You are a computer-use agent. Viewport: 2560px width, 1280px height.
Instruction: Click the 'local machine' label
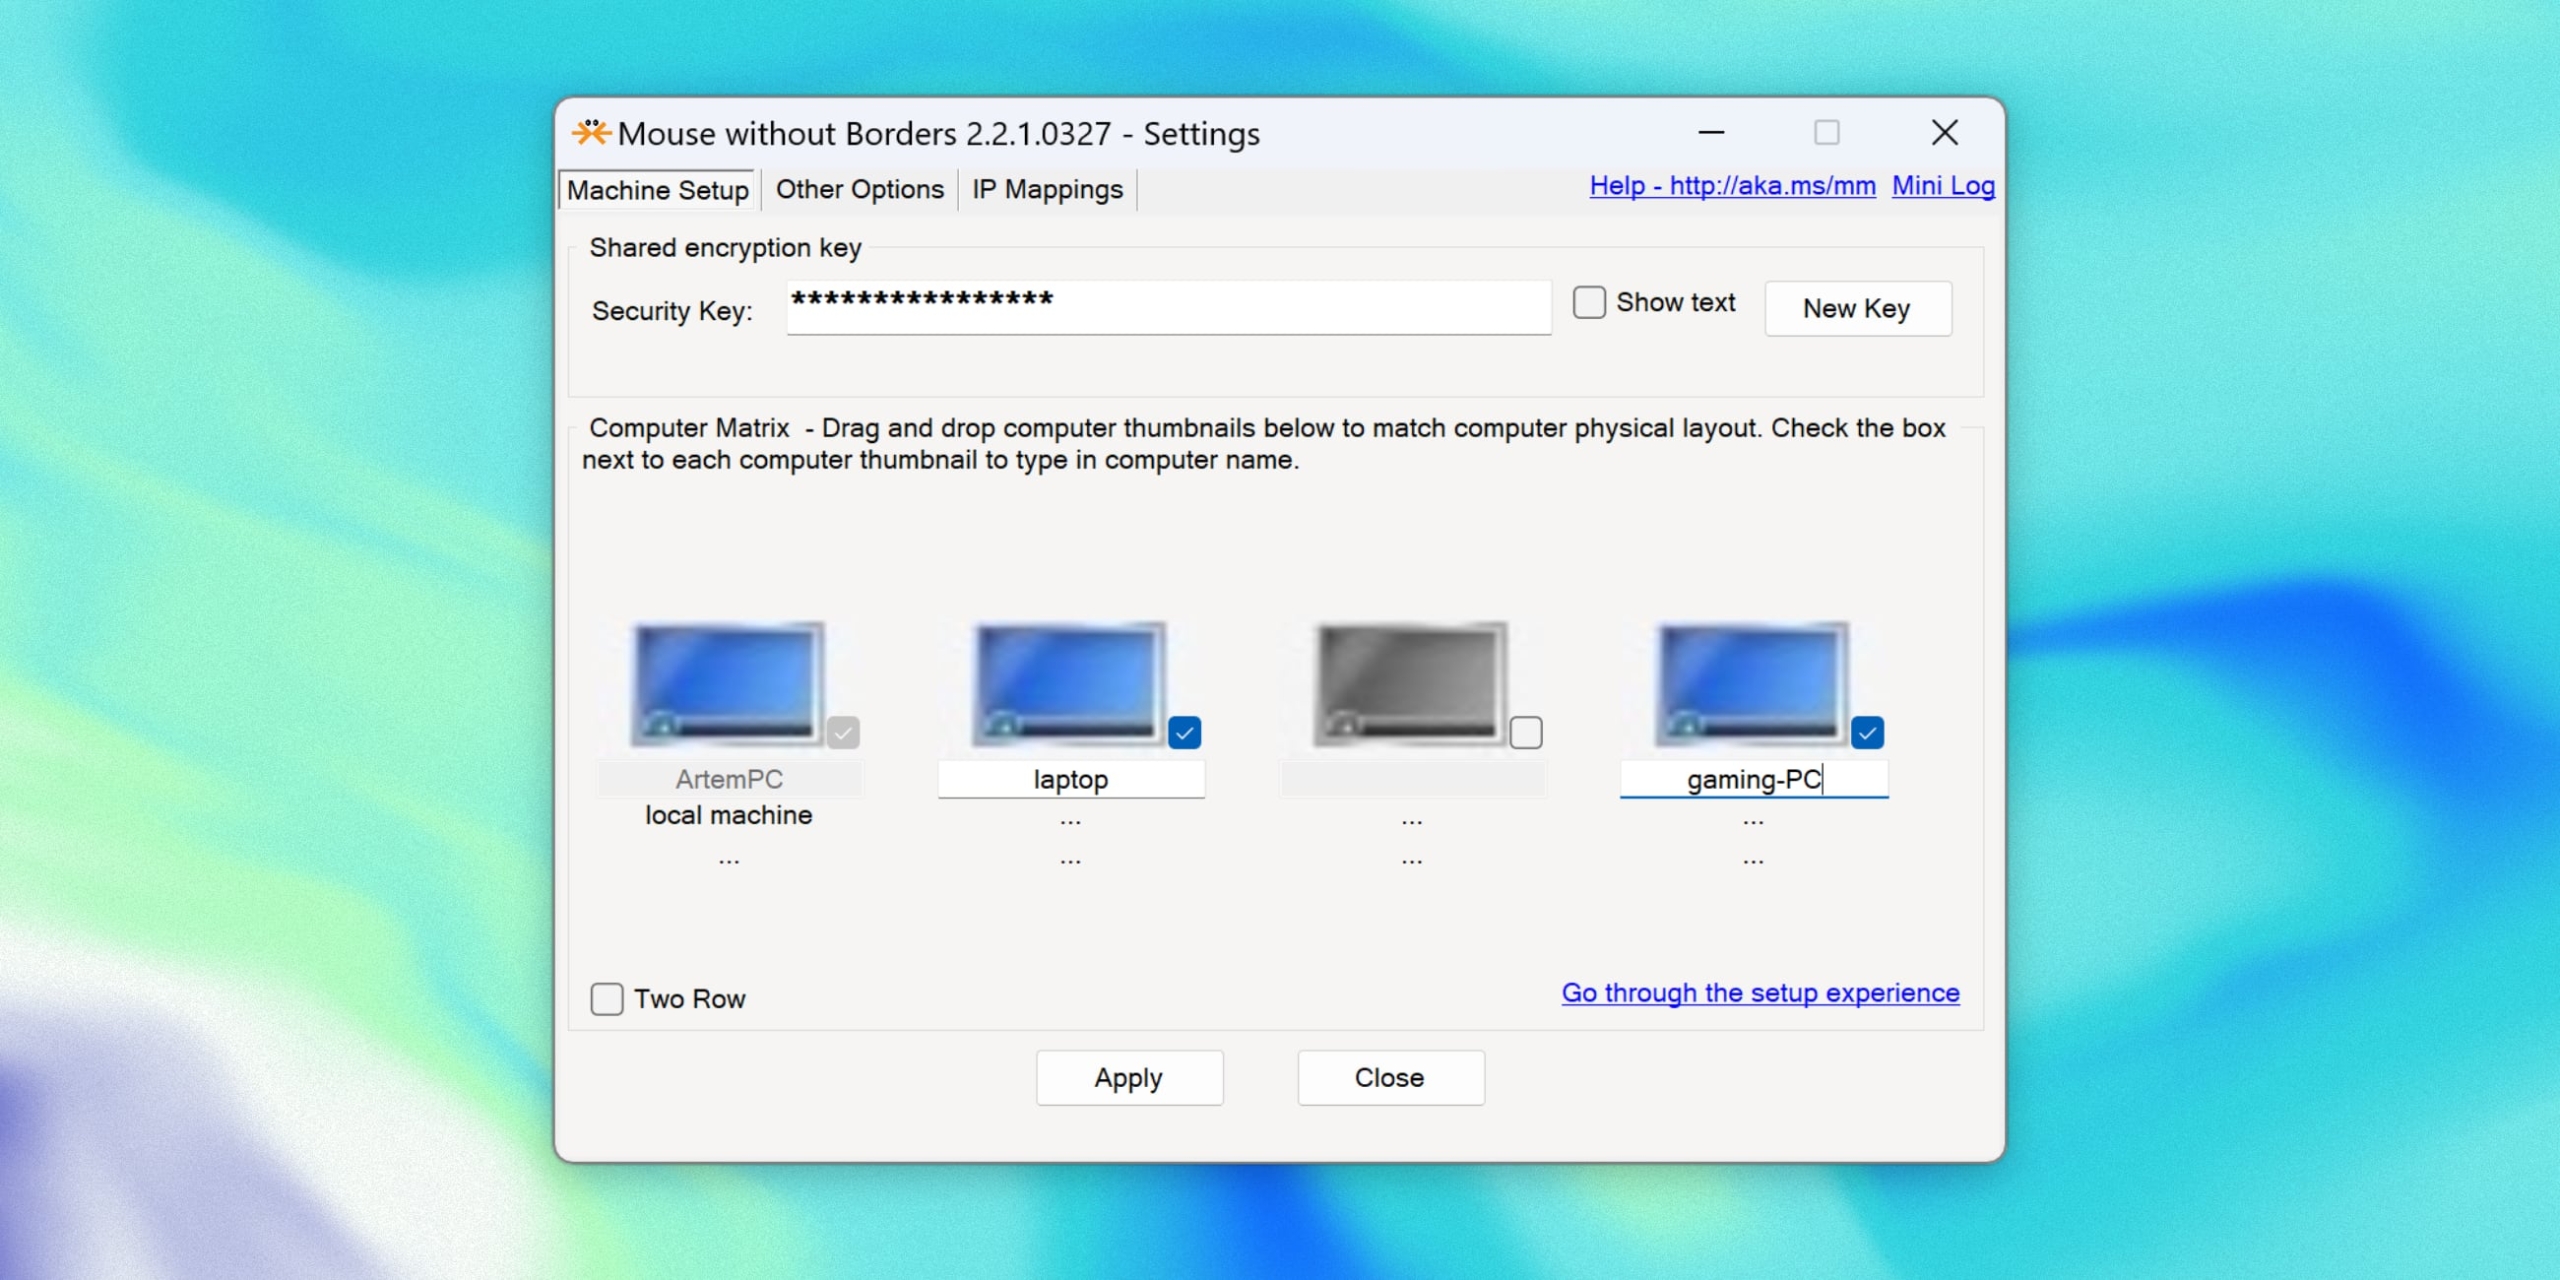click(729, 816)
